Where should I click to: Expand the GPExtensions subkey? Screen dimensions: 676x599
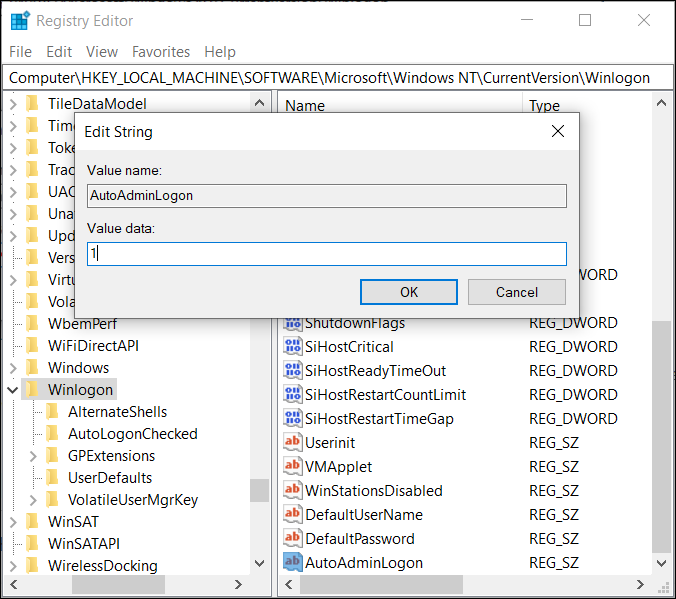pos(33,456)
